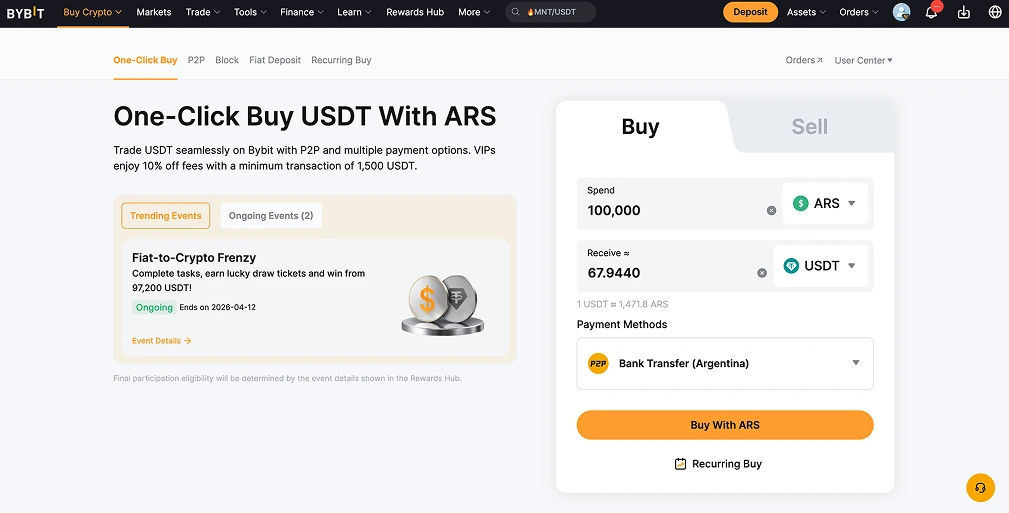Image resolution: width=1009 pixels, height=513 pixels.
Task: Open Recurring Buy link below buy button
Action: [x=718, y=464]
